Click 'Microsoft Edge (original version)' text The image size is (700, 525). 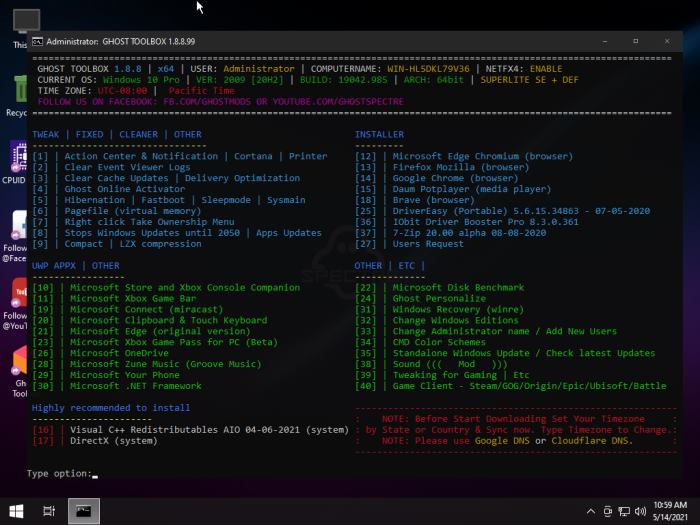[x=160, y=331]
